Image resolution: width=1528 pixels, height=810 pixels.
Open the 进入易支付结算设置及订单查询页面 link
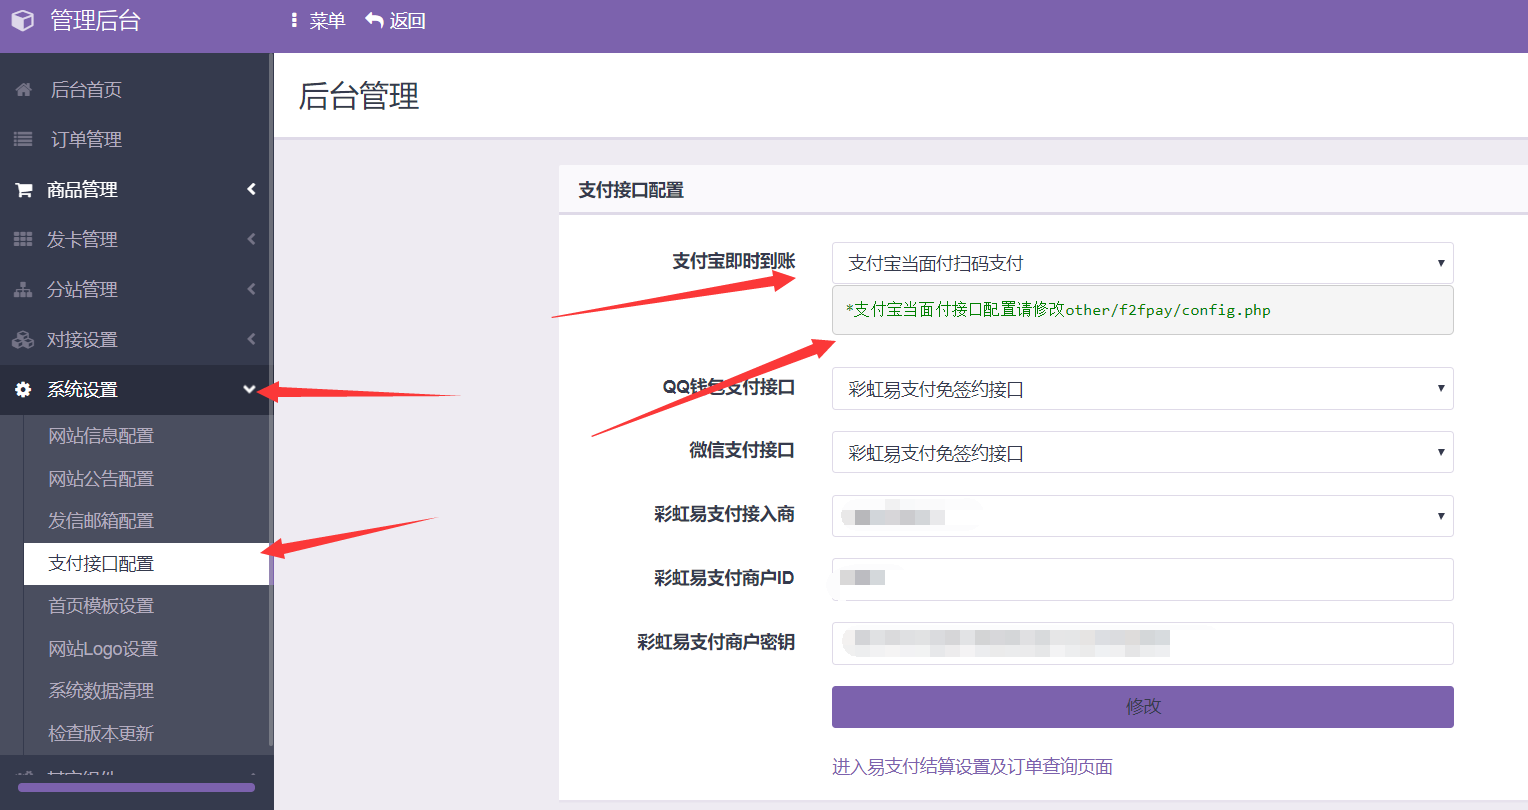(971, 765)
